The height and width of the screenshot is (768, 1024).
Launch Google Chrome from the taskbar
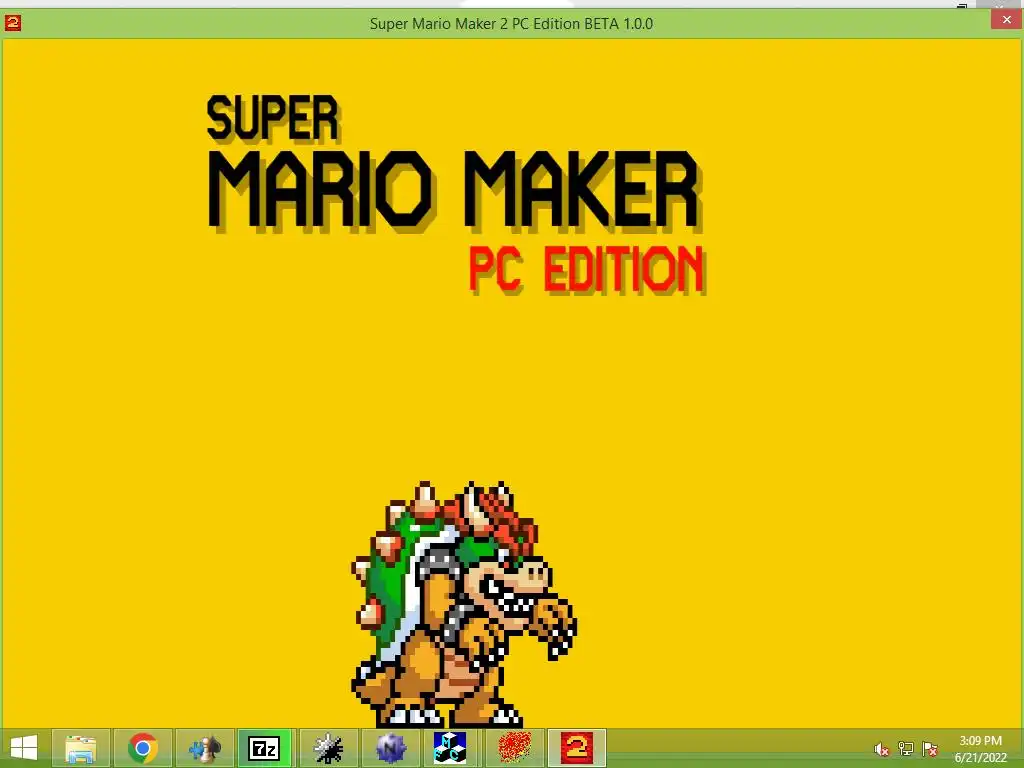[x=143, y=748]
